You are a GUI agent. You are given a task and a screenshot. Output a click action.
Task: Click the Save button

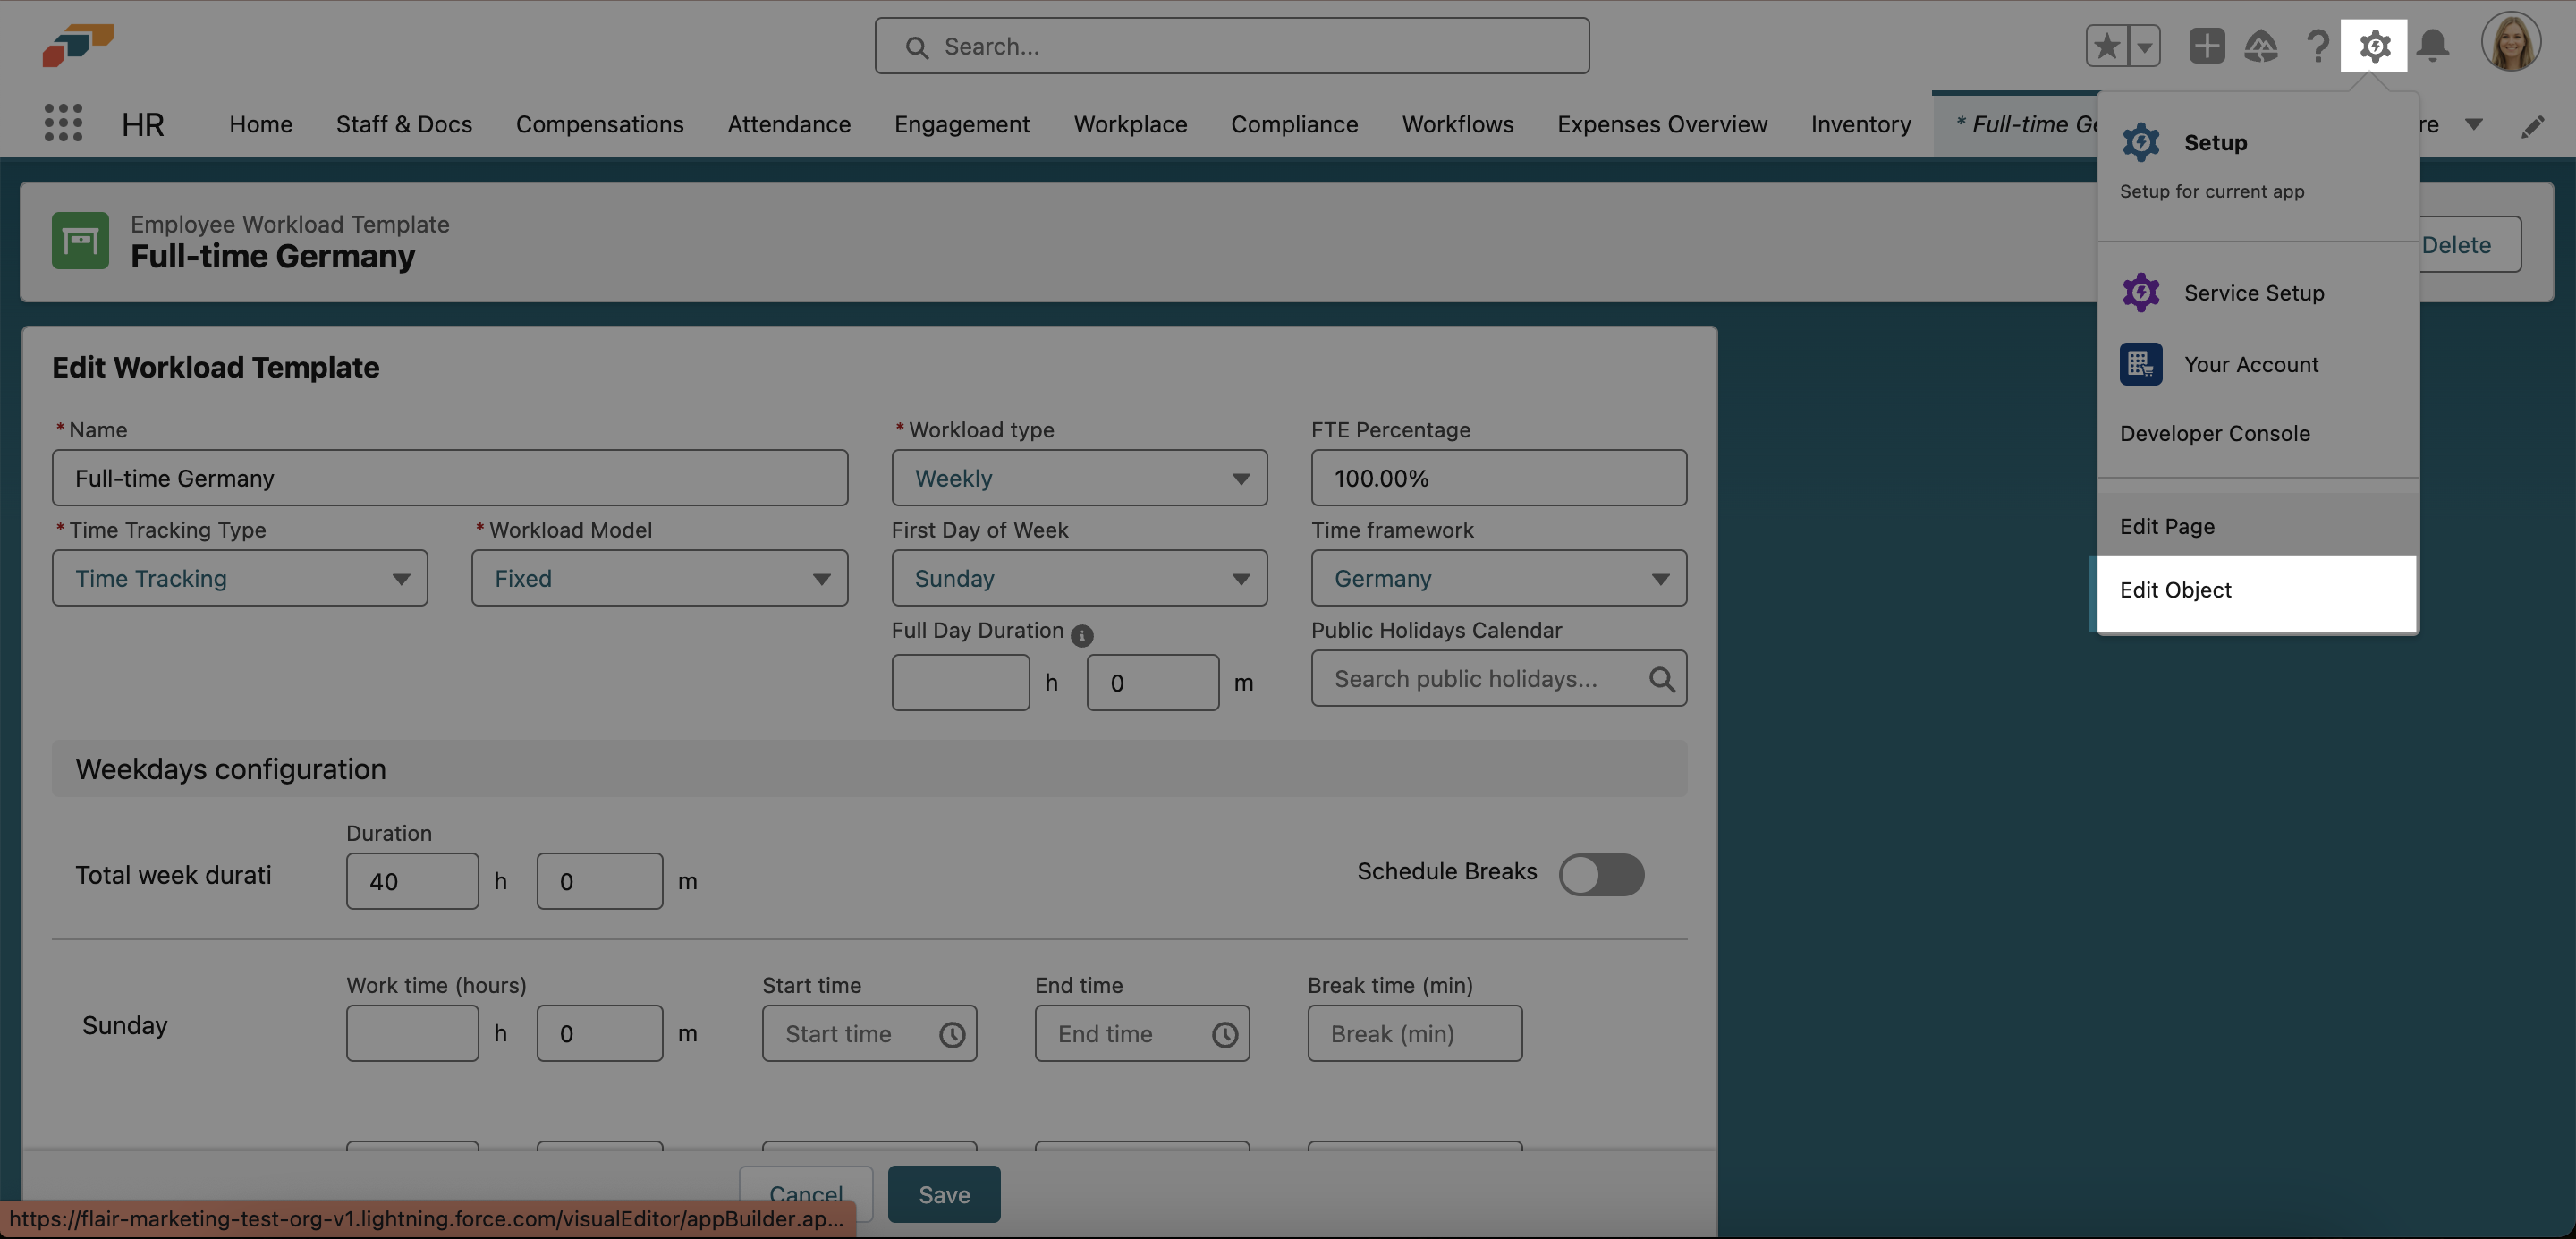[x=945, y=1193]
